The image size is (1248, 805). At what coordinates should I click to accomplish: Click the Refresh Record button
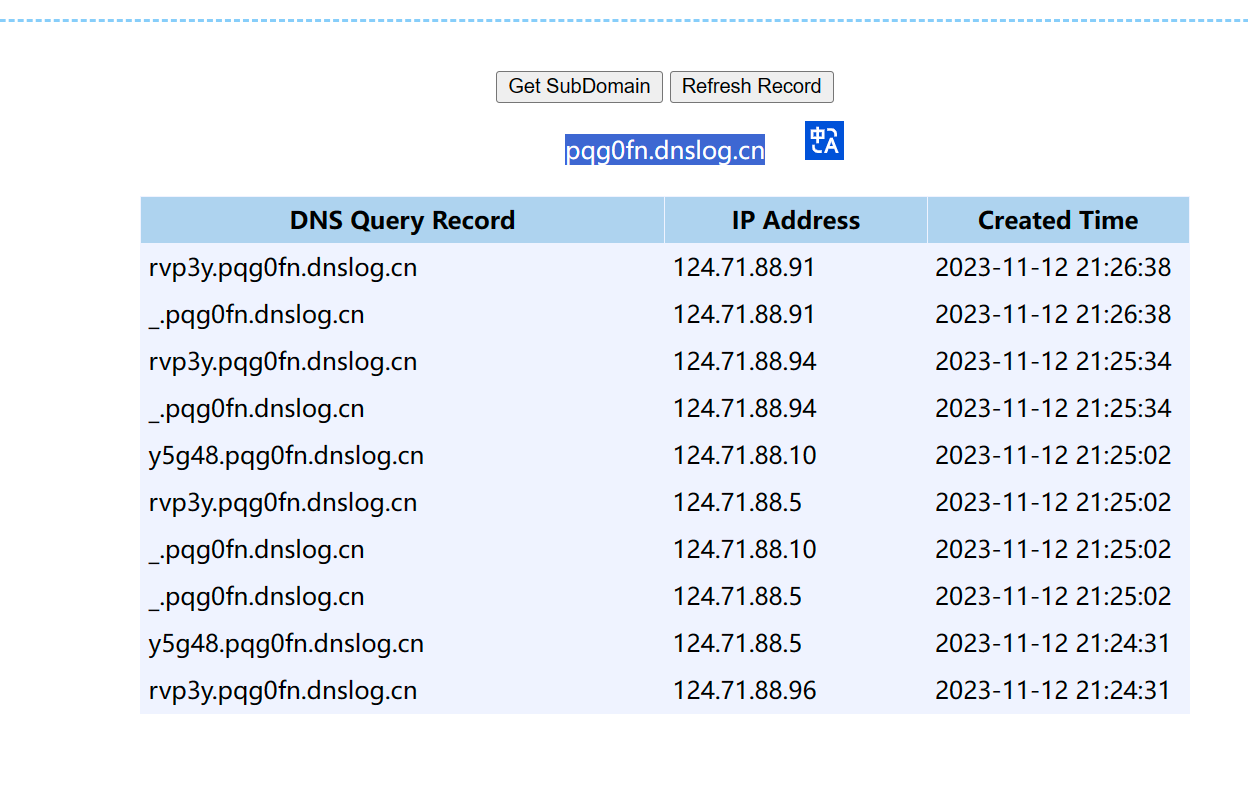click(751, 87)
